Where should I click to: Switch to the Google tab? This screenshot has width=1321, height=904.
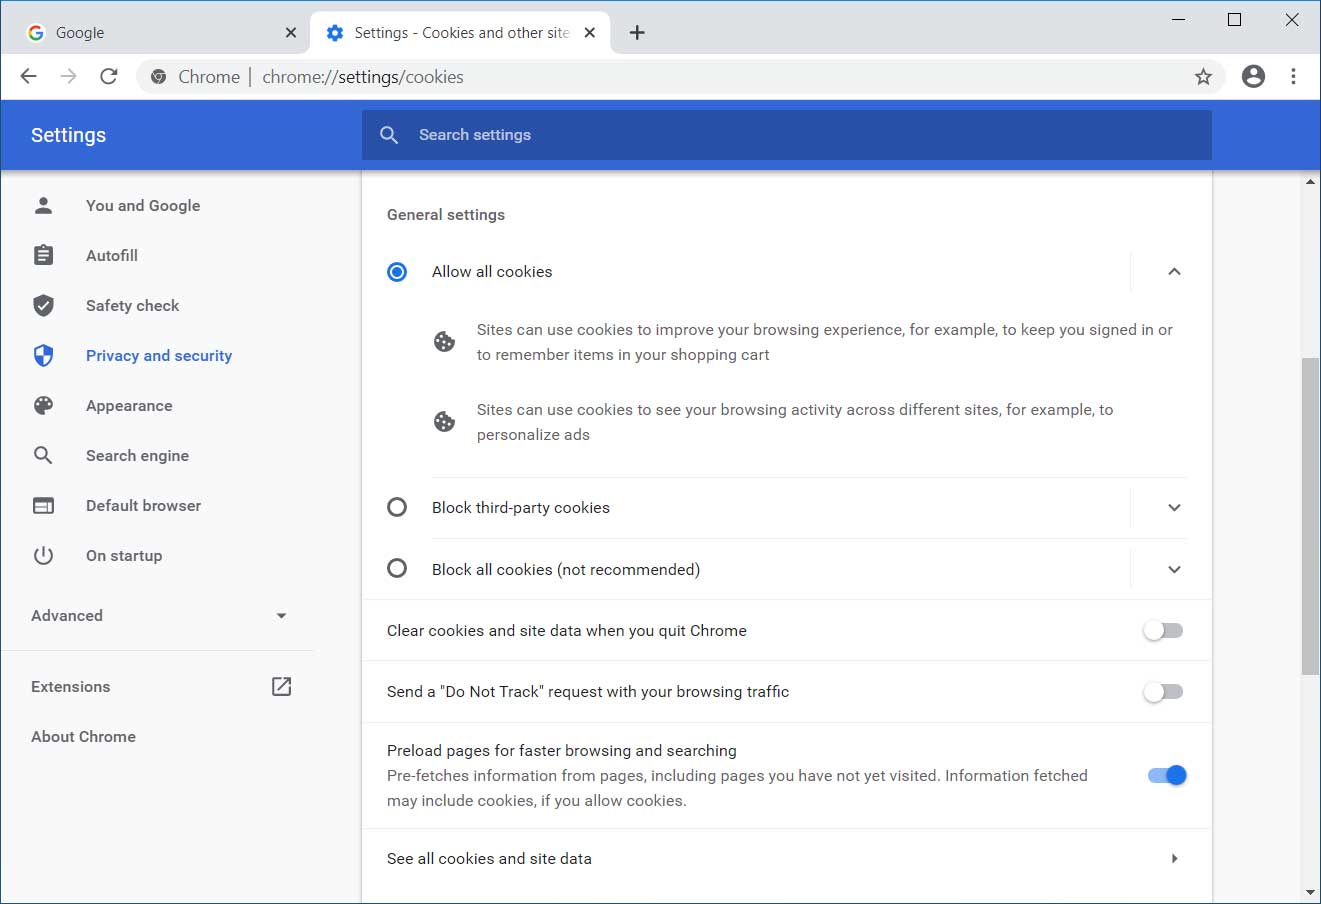[x=158, y=33]
